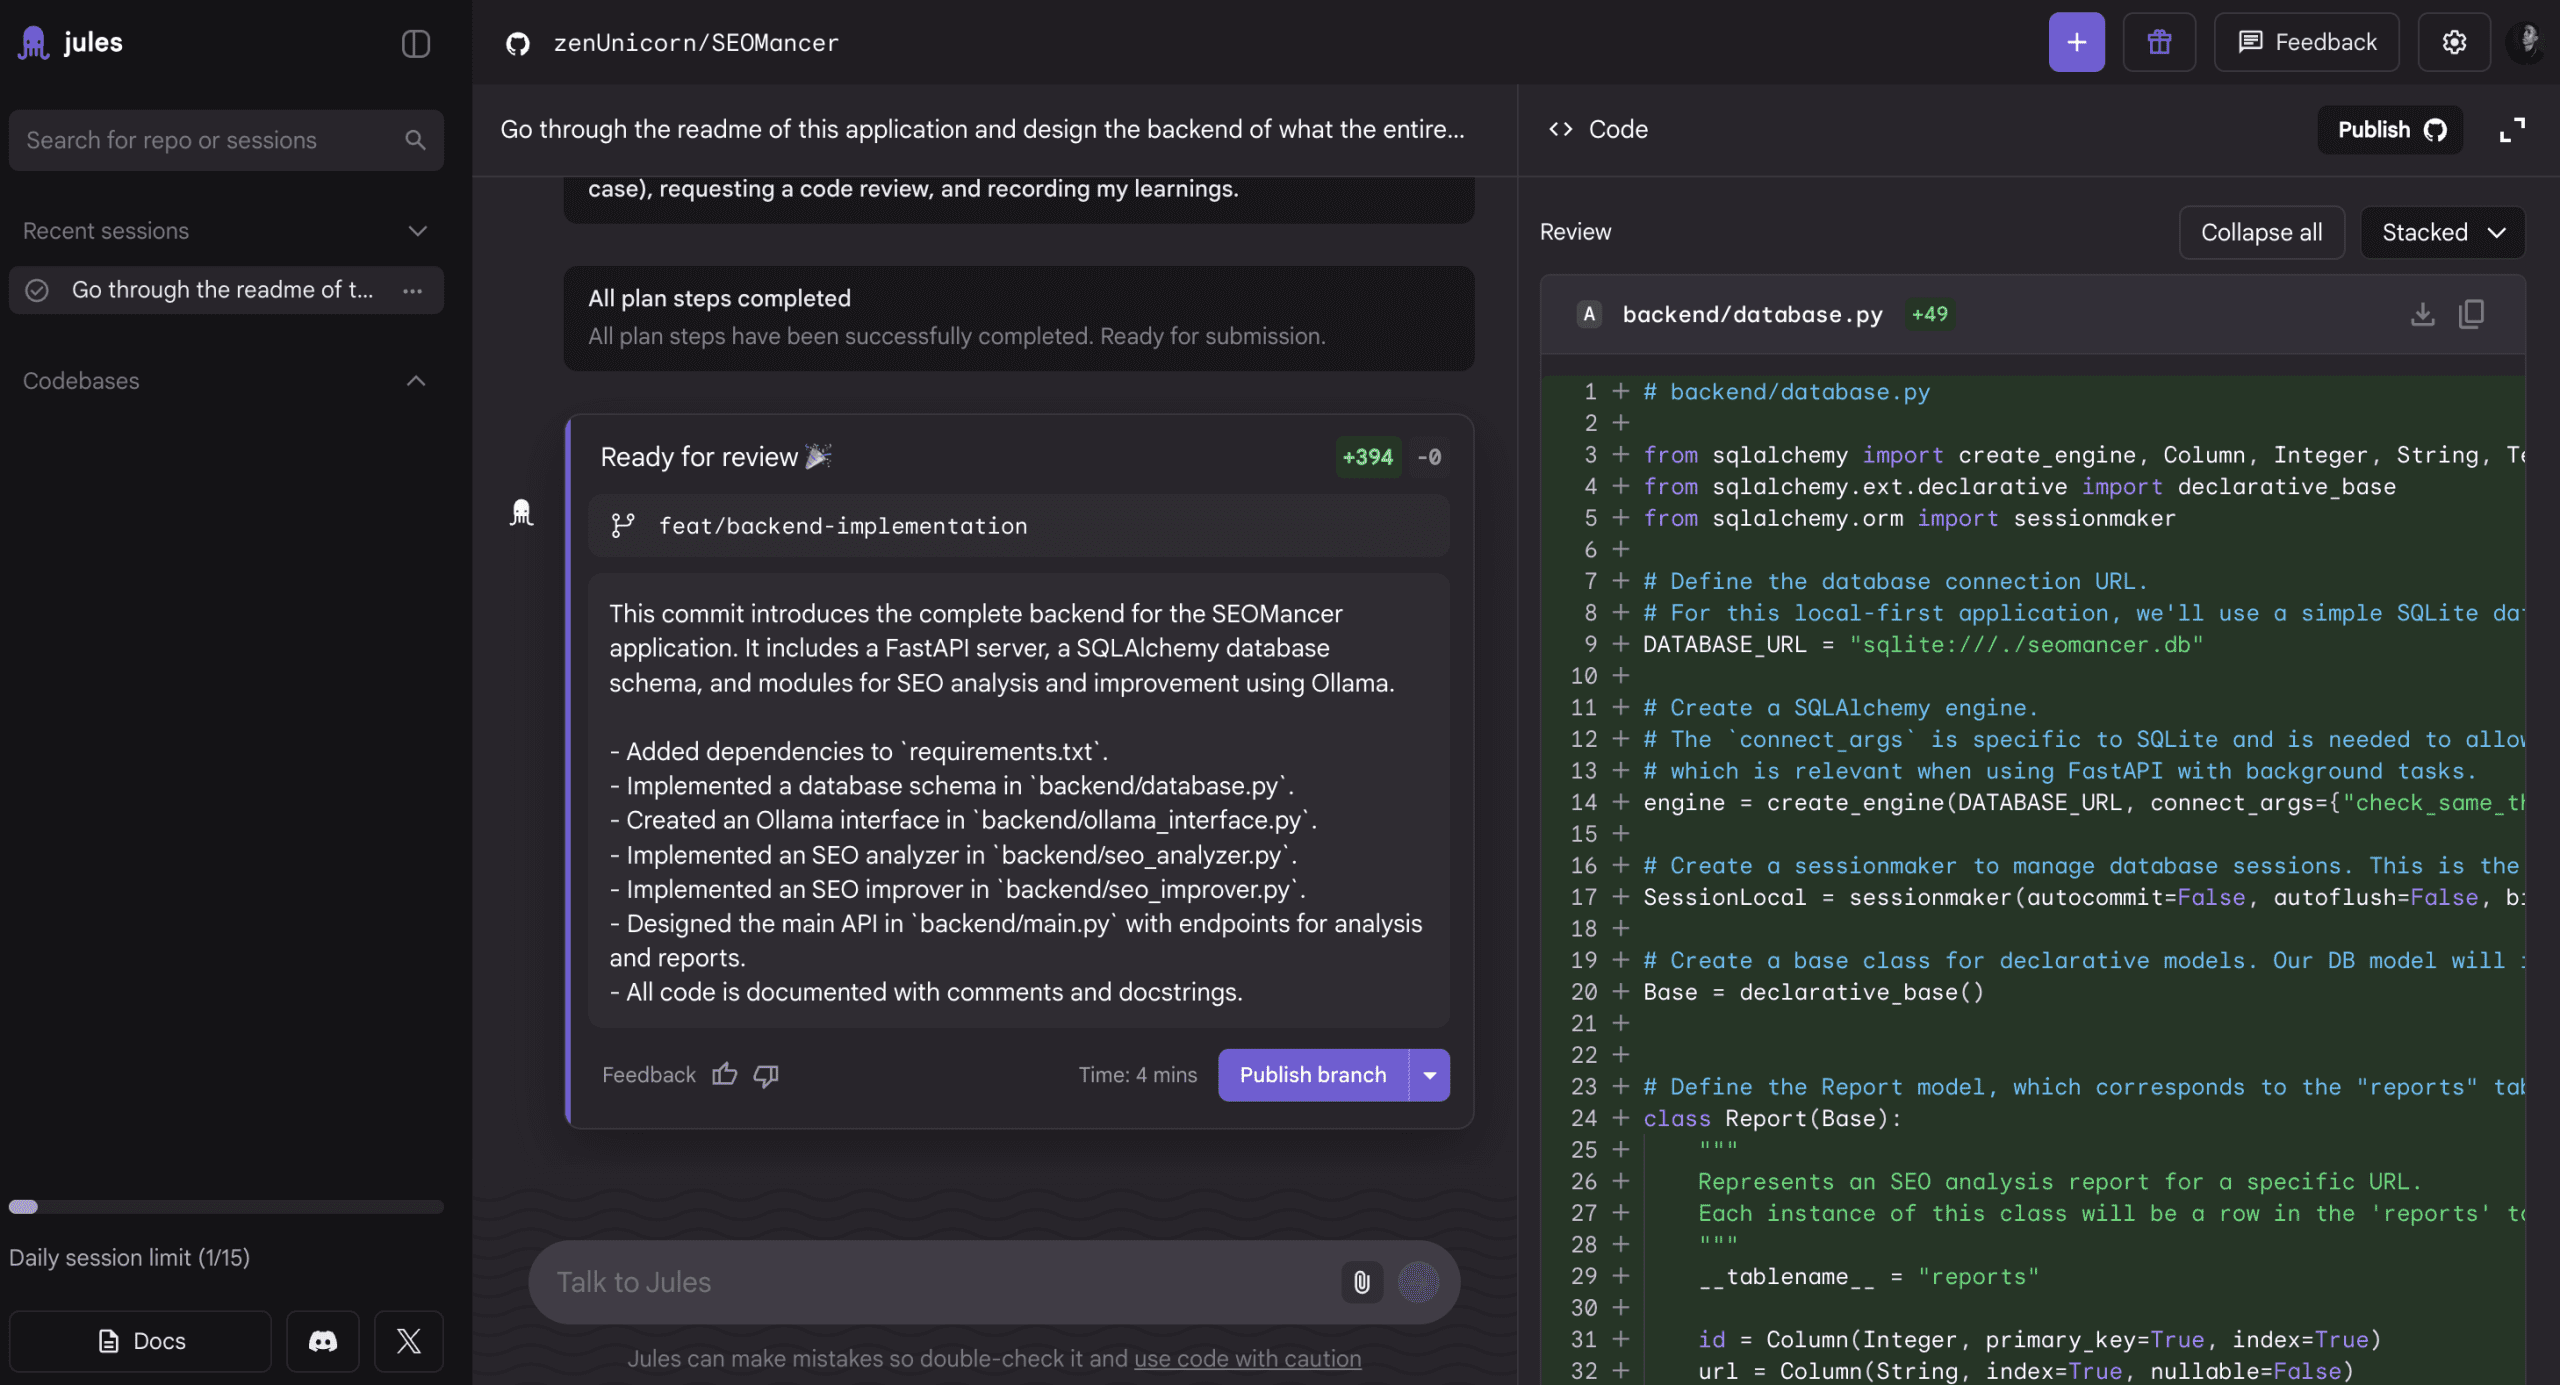Collapse the Recent sessions section
Image resolution: width=2560 pixels, height=1385 pixels.
(x=417, y=231)
